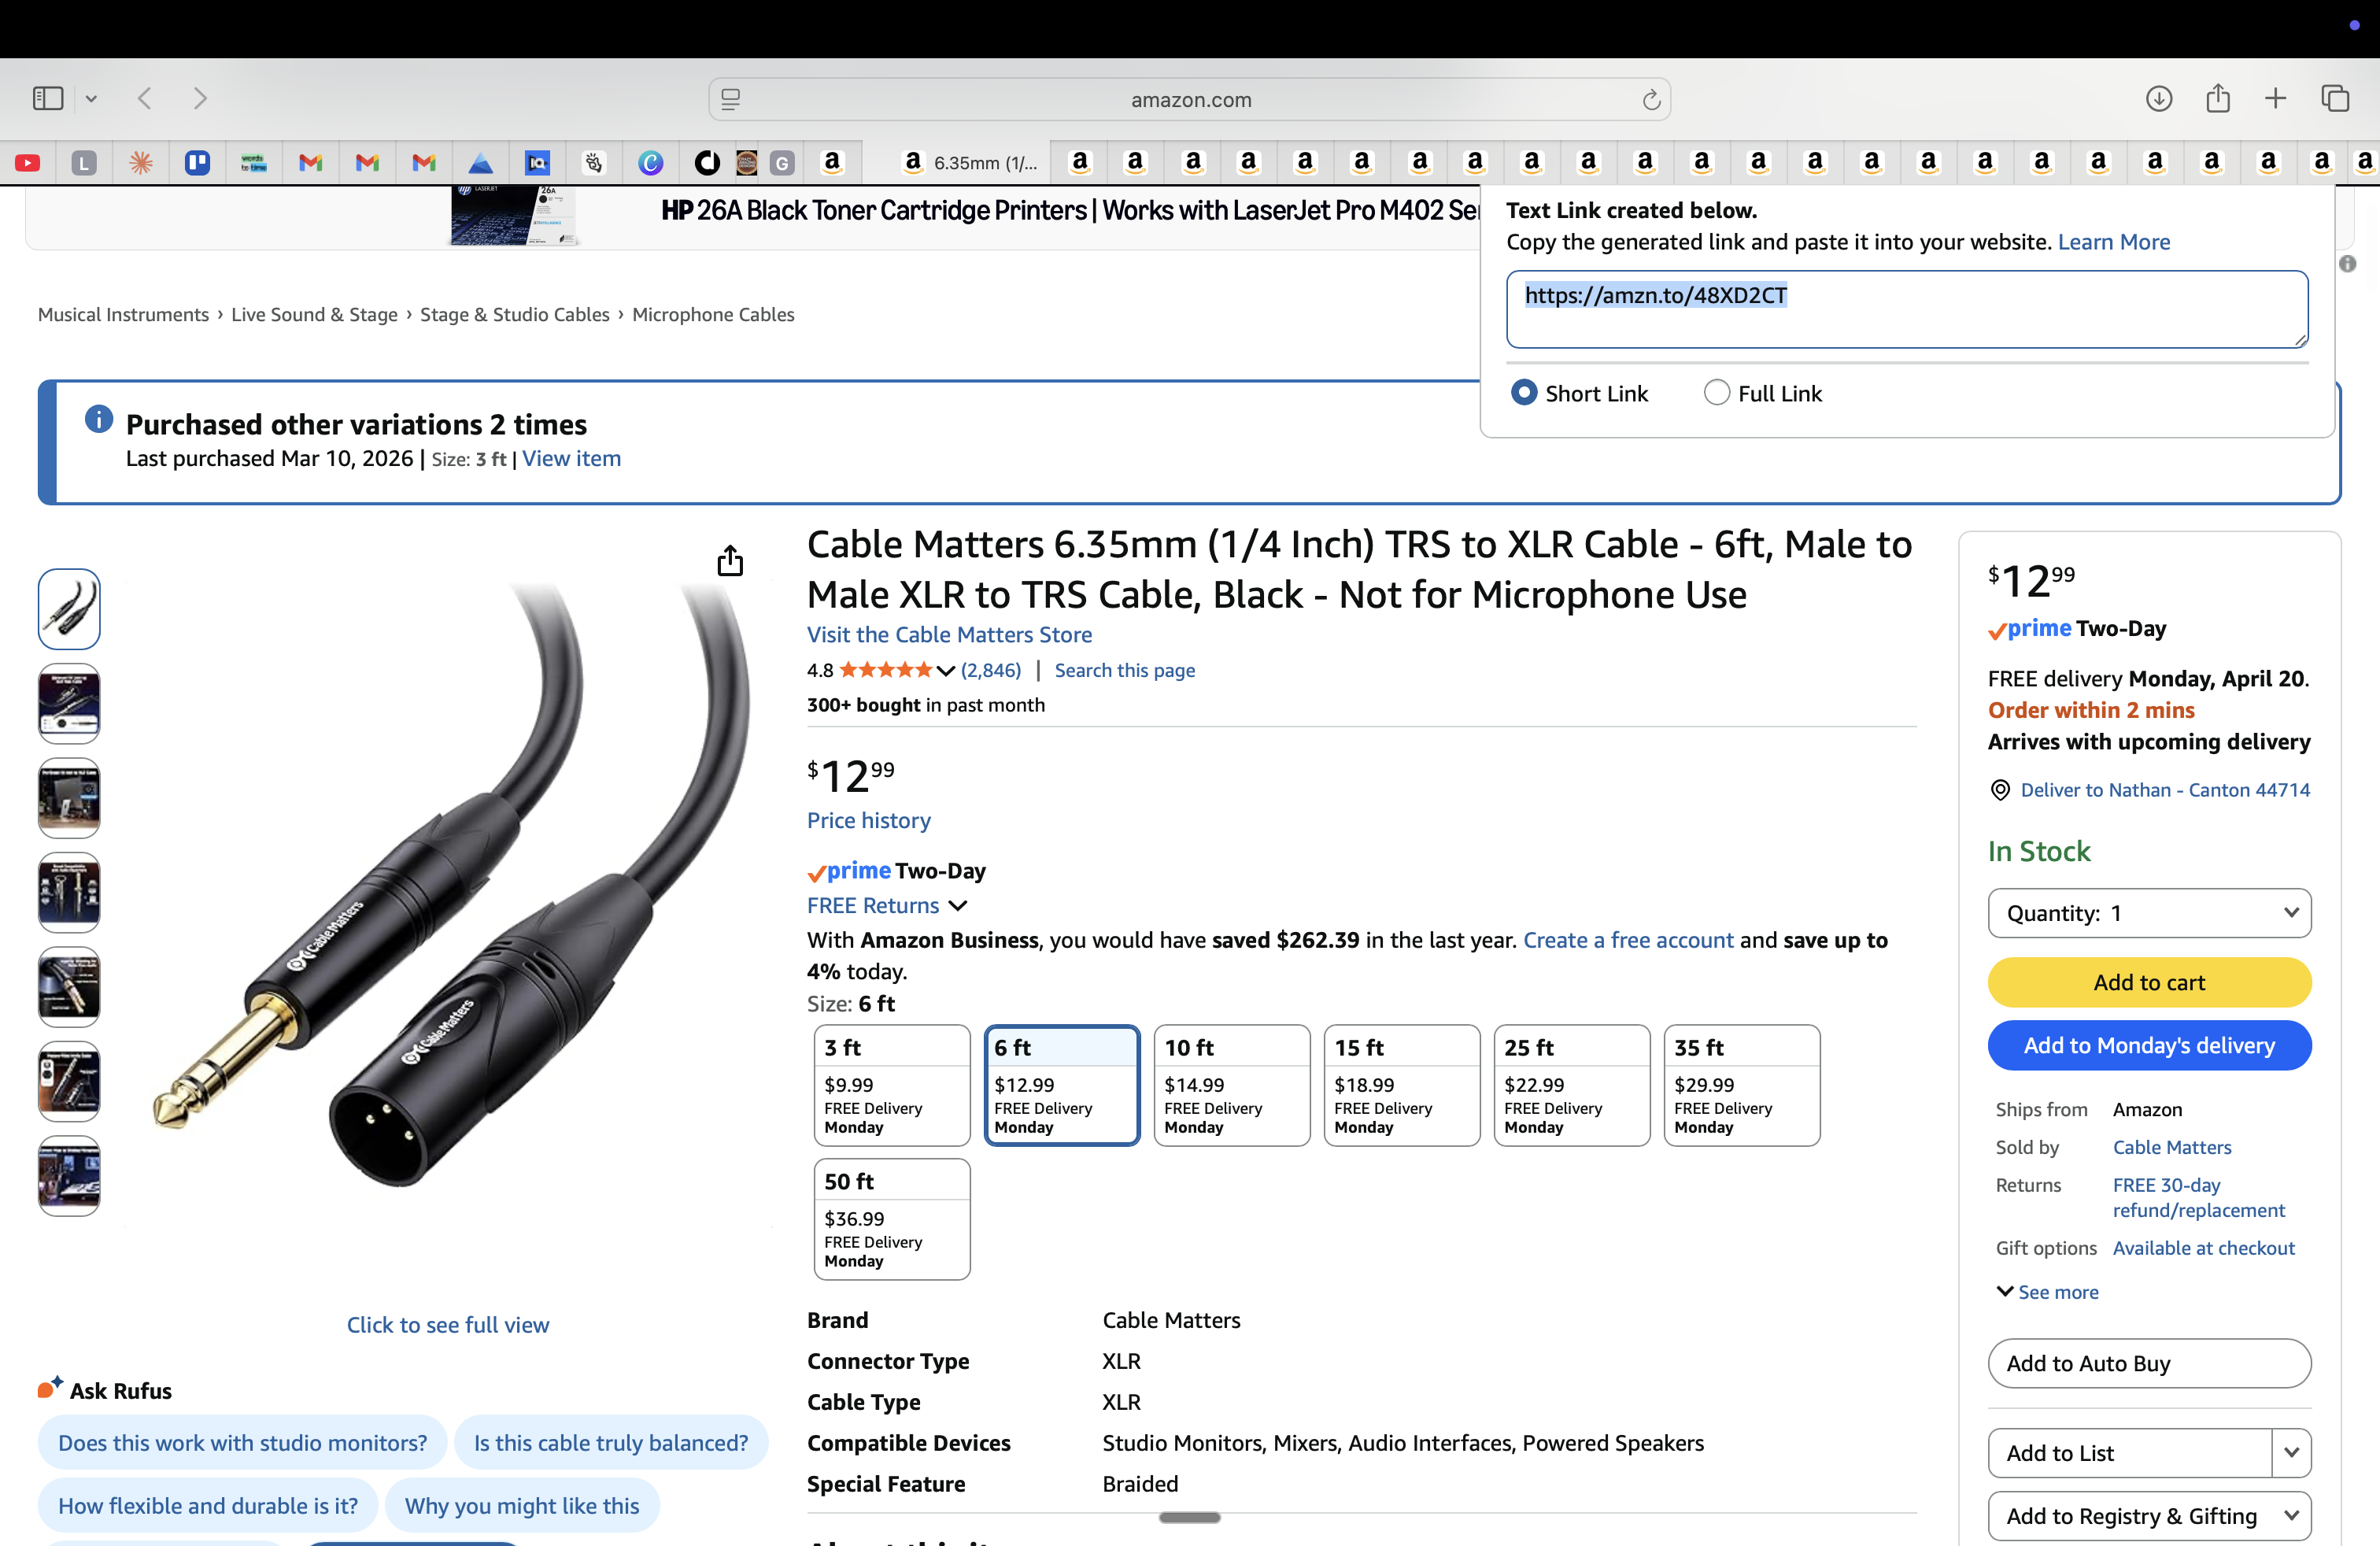Screen dimensions: 2380x1546
Task: Toggle the Safari sidebar
Action: pyautogui.click(x=48, y=98)
